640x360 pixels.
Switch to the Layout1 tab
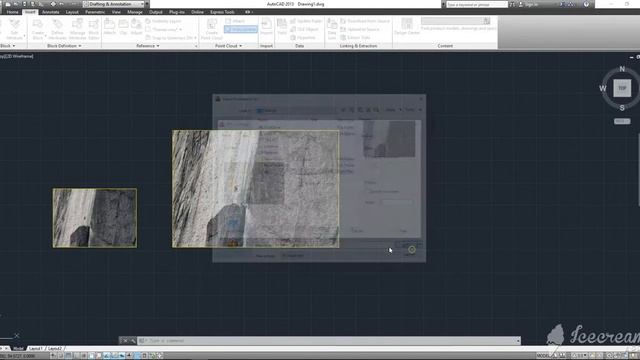coord(36,349)
